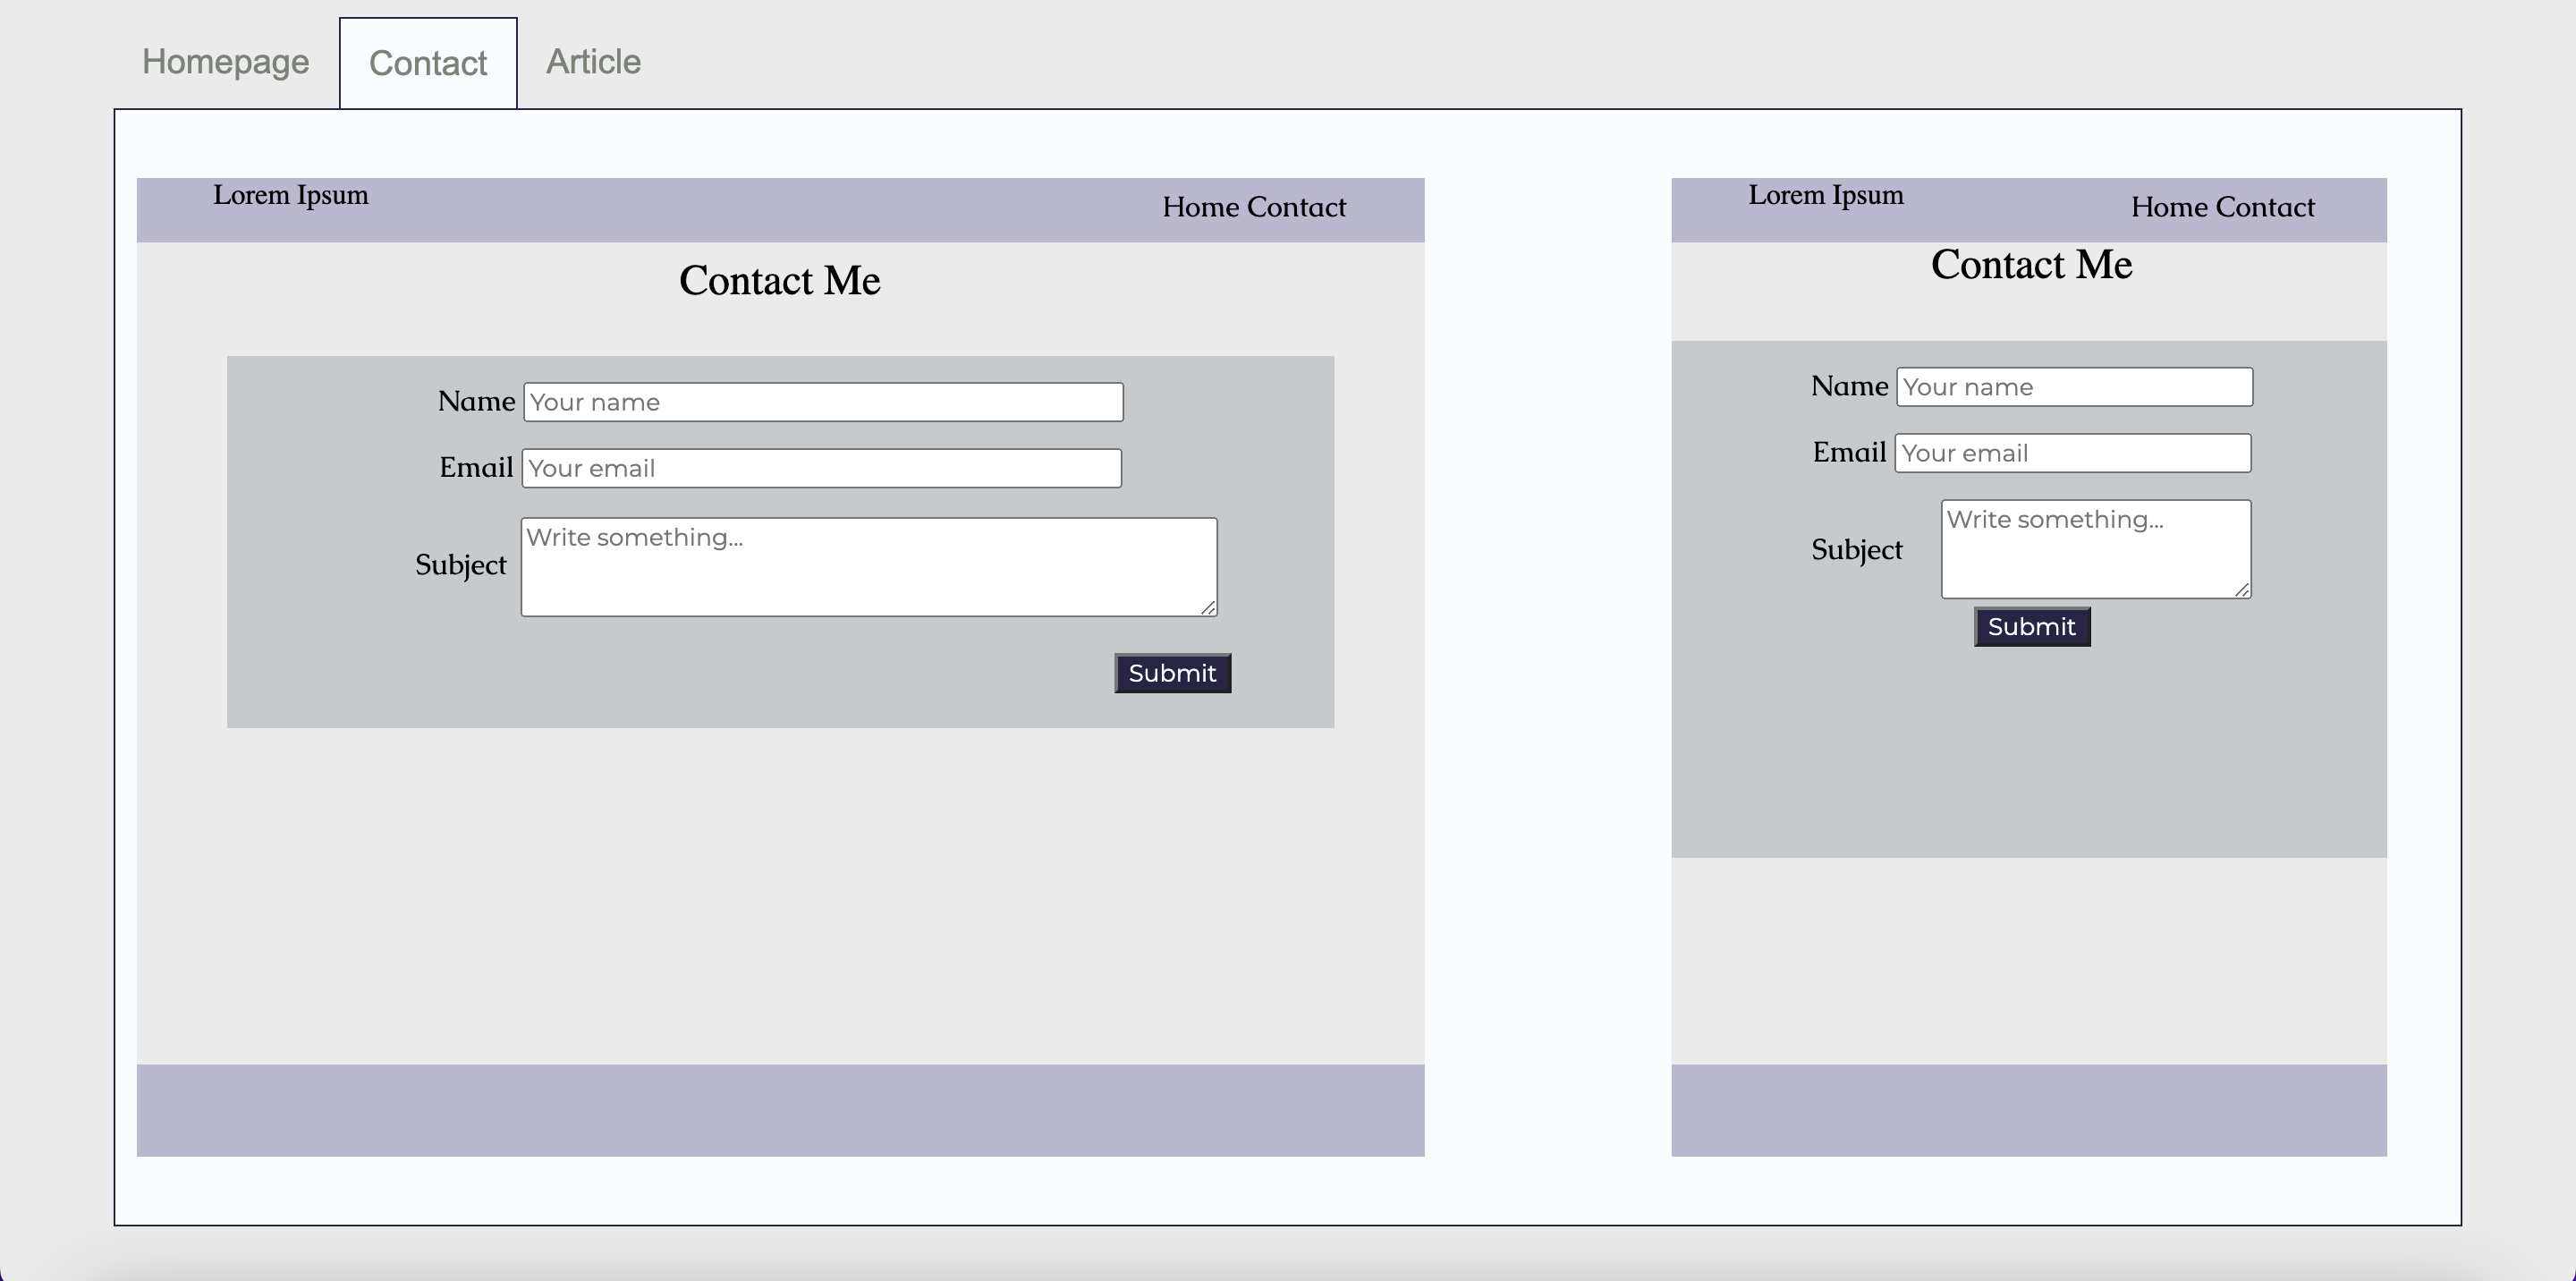Screen dimensions: 2576x1281
Task: Click the Email input field on the right form
Action: [2073, 452]
